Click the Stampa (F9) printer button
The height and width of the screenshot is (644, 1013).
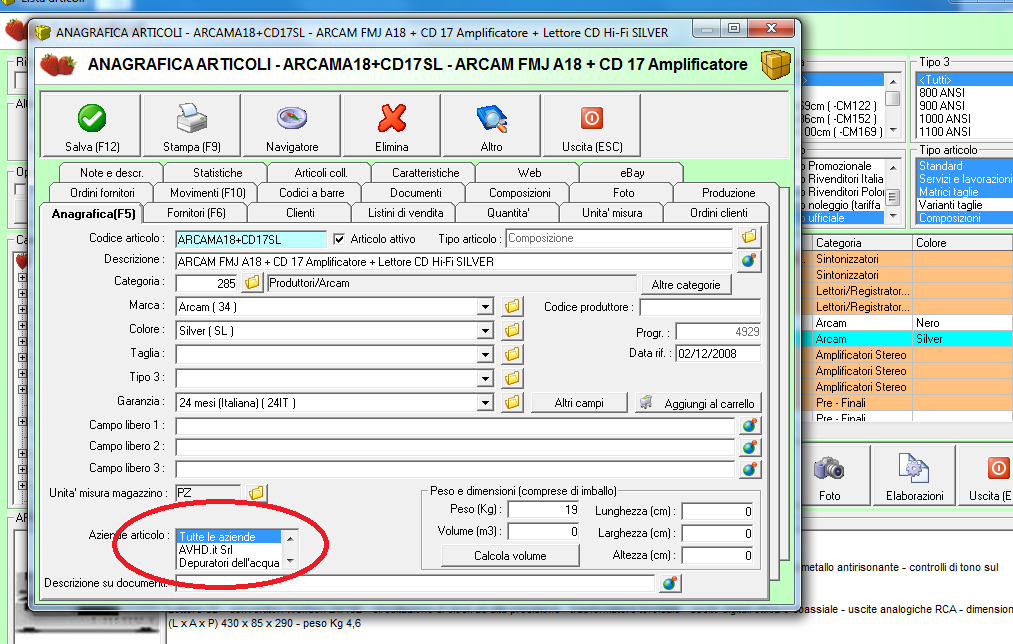tap(192, 125)
